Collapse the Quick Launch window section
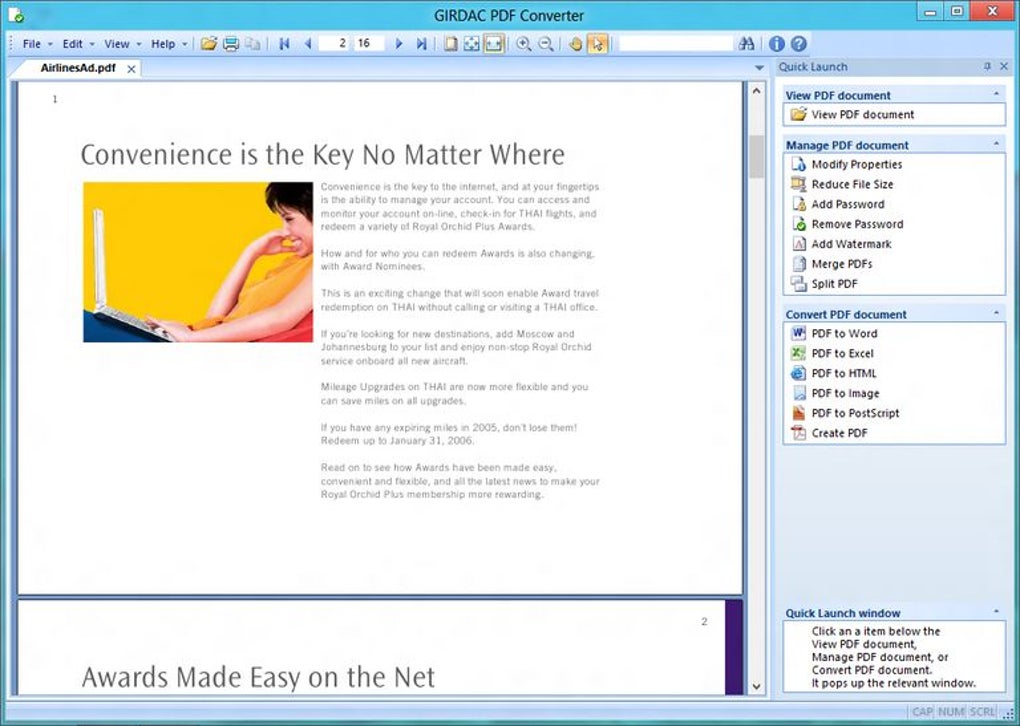Viewport: 1020px width, 726px height. pyautogui.click(x=996, y=612)
